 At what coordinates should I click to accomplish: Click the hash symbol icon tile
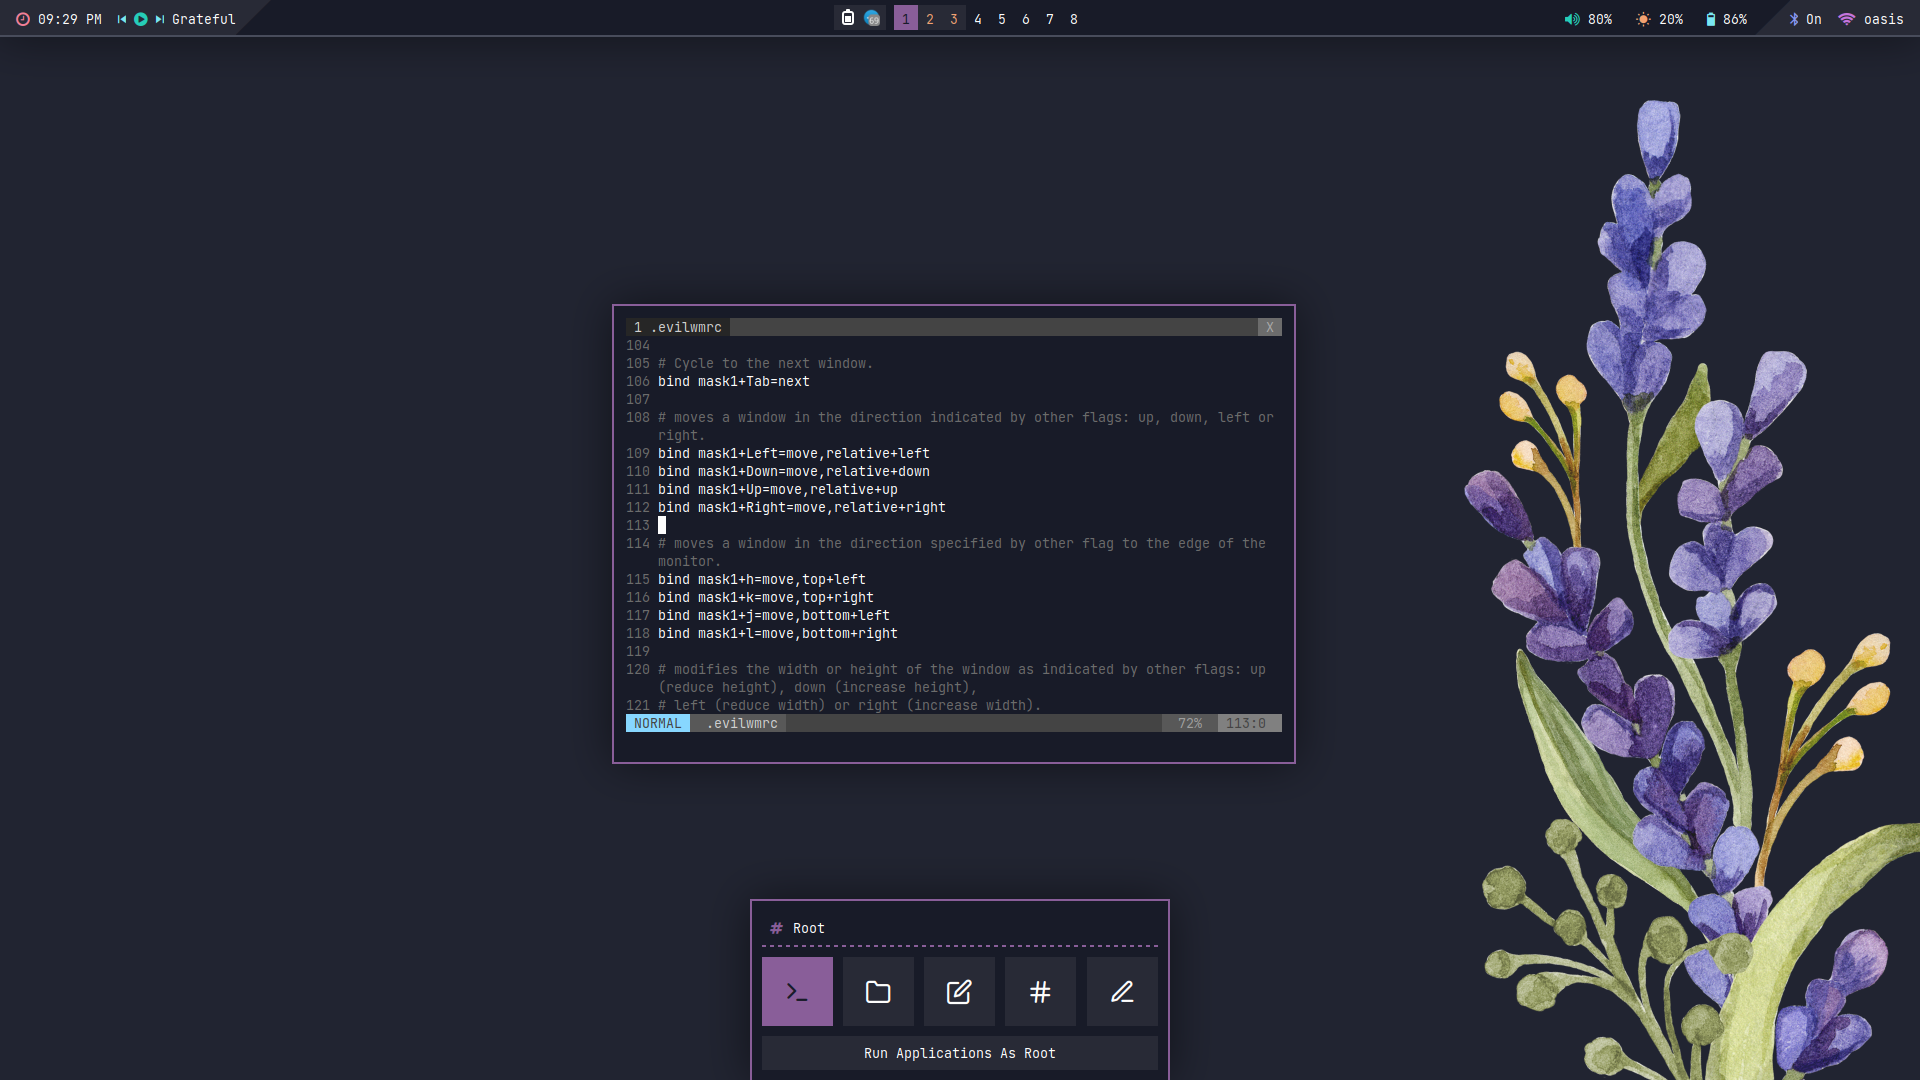(x=1040, y=991)
